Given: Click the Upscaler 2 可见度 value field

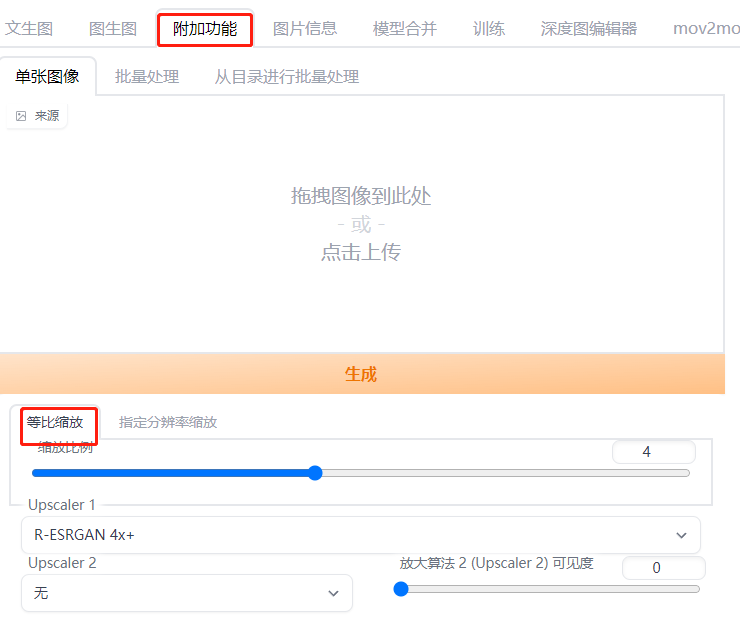Looking at the screenshot, I should (x=664, y=568).
